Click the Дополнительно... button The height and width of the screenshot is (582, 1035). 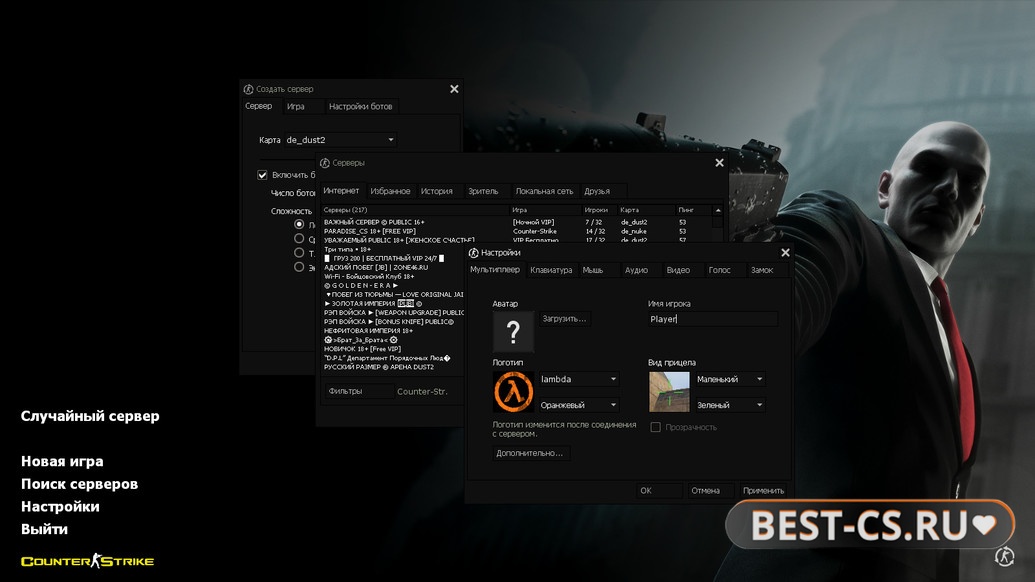click(x=530, y=453)
